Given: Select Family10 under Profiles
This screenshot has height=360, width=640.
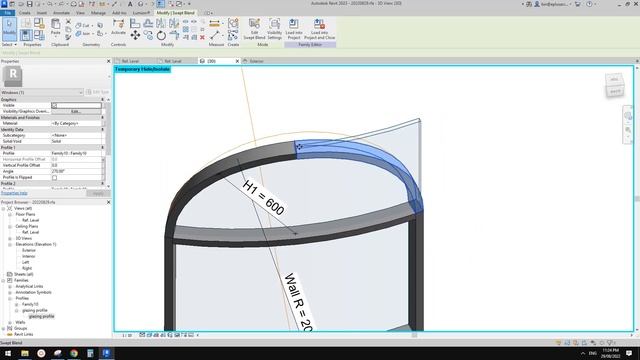Looking at the screenshot, I should [30, 304].
